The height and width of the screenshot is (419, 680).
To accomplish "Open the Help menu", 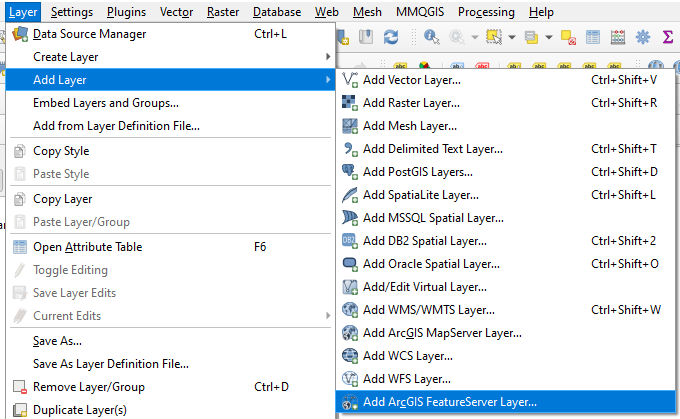I will point(541,12).
